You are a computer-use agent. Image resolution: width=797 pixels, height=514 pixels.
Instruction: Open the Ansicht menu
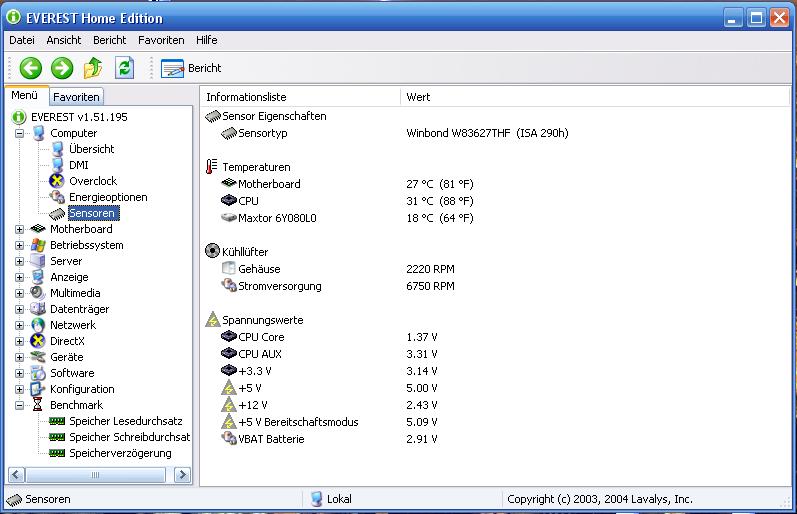(64, 40)
